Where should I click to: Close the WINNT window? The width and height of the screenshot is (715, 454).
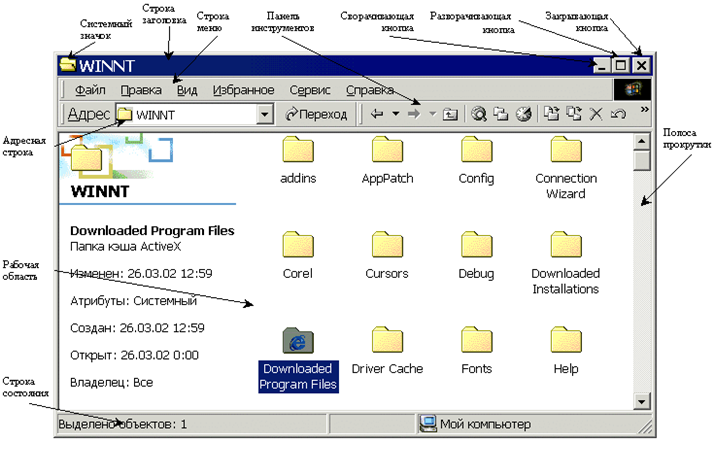coord(641,65)
